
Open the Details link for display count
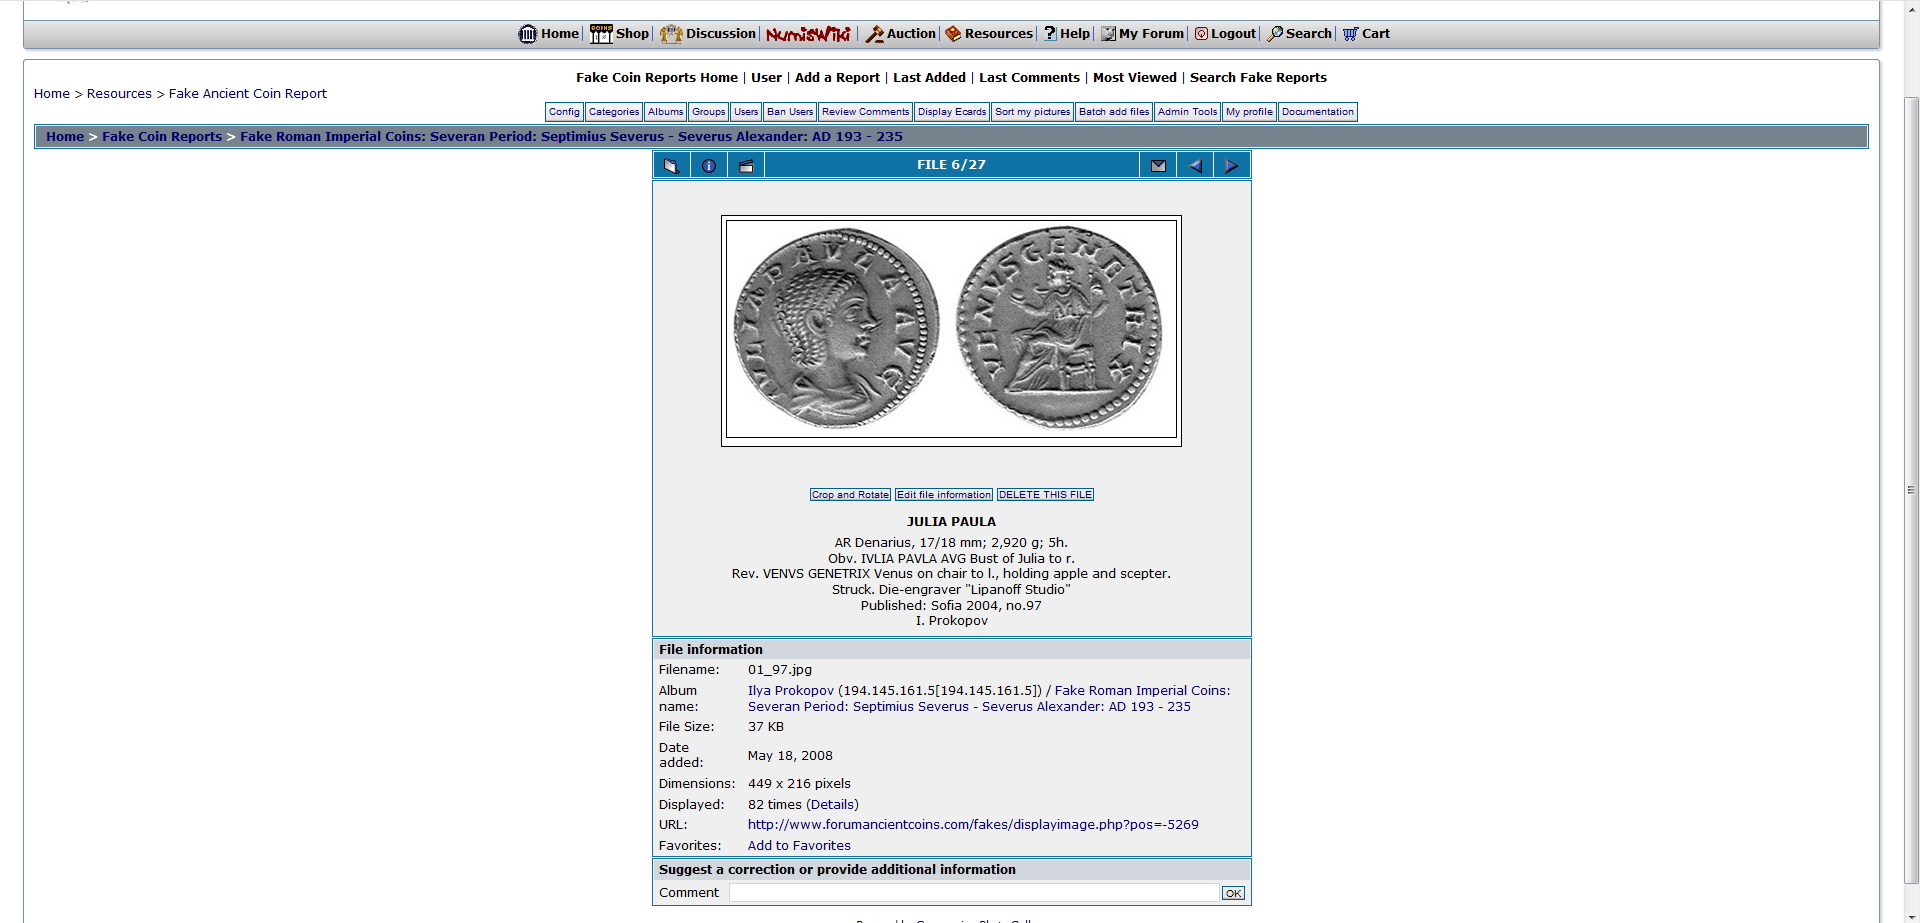[x=832, y=805]
